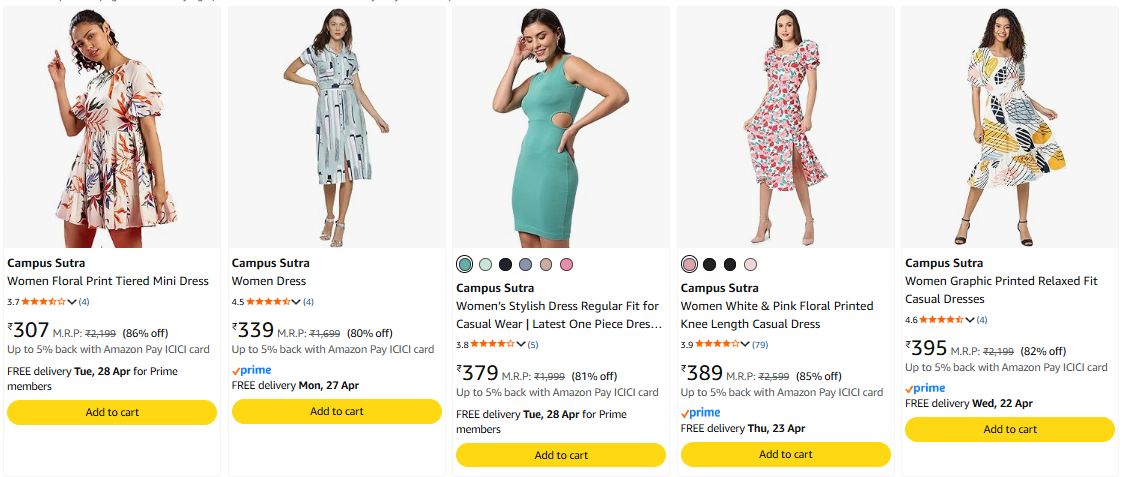Viewport: 1130px width, 477px height.
Task: Click the 4.5 star rating icons
Action: tap(268, 301)
